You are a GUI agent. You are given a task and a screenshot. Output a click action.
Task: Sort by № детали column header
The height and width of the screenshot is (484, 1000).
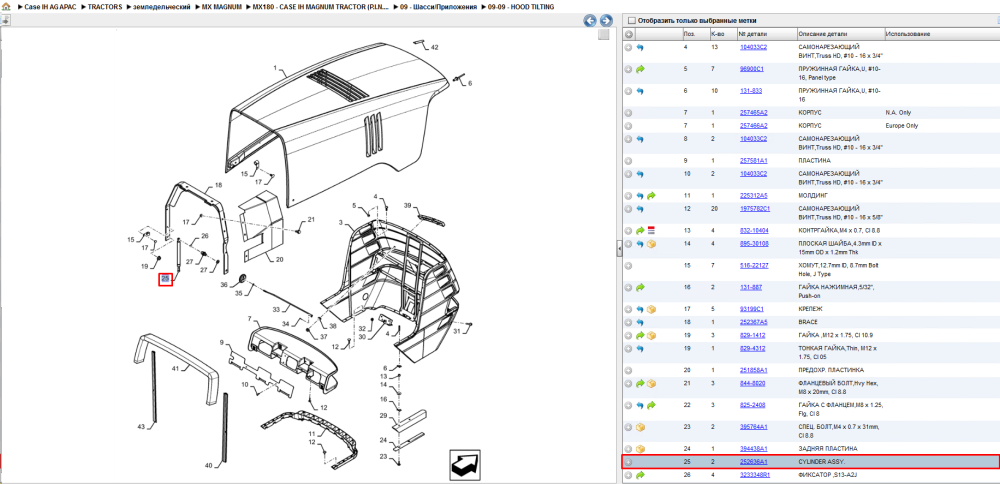[x=766, y=34]
